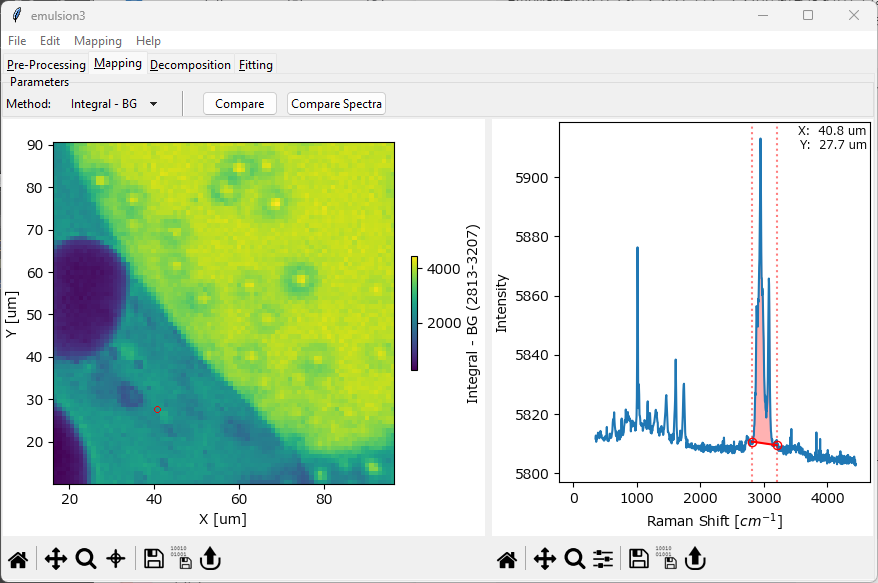Reset the map view with the home icon
This screenshot has width=878, height=583.
pos(18,559)
